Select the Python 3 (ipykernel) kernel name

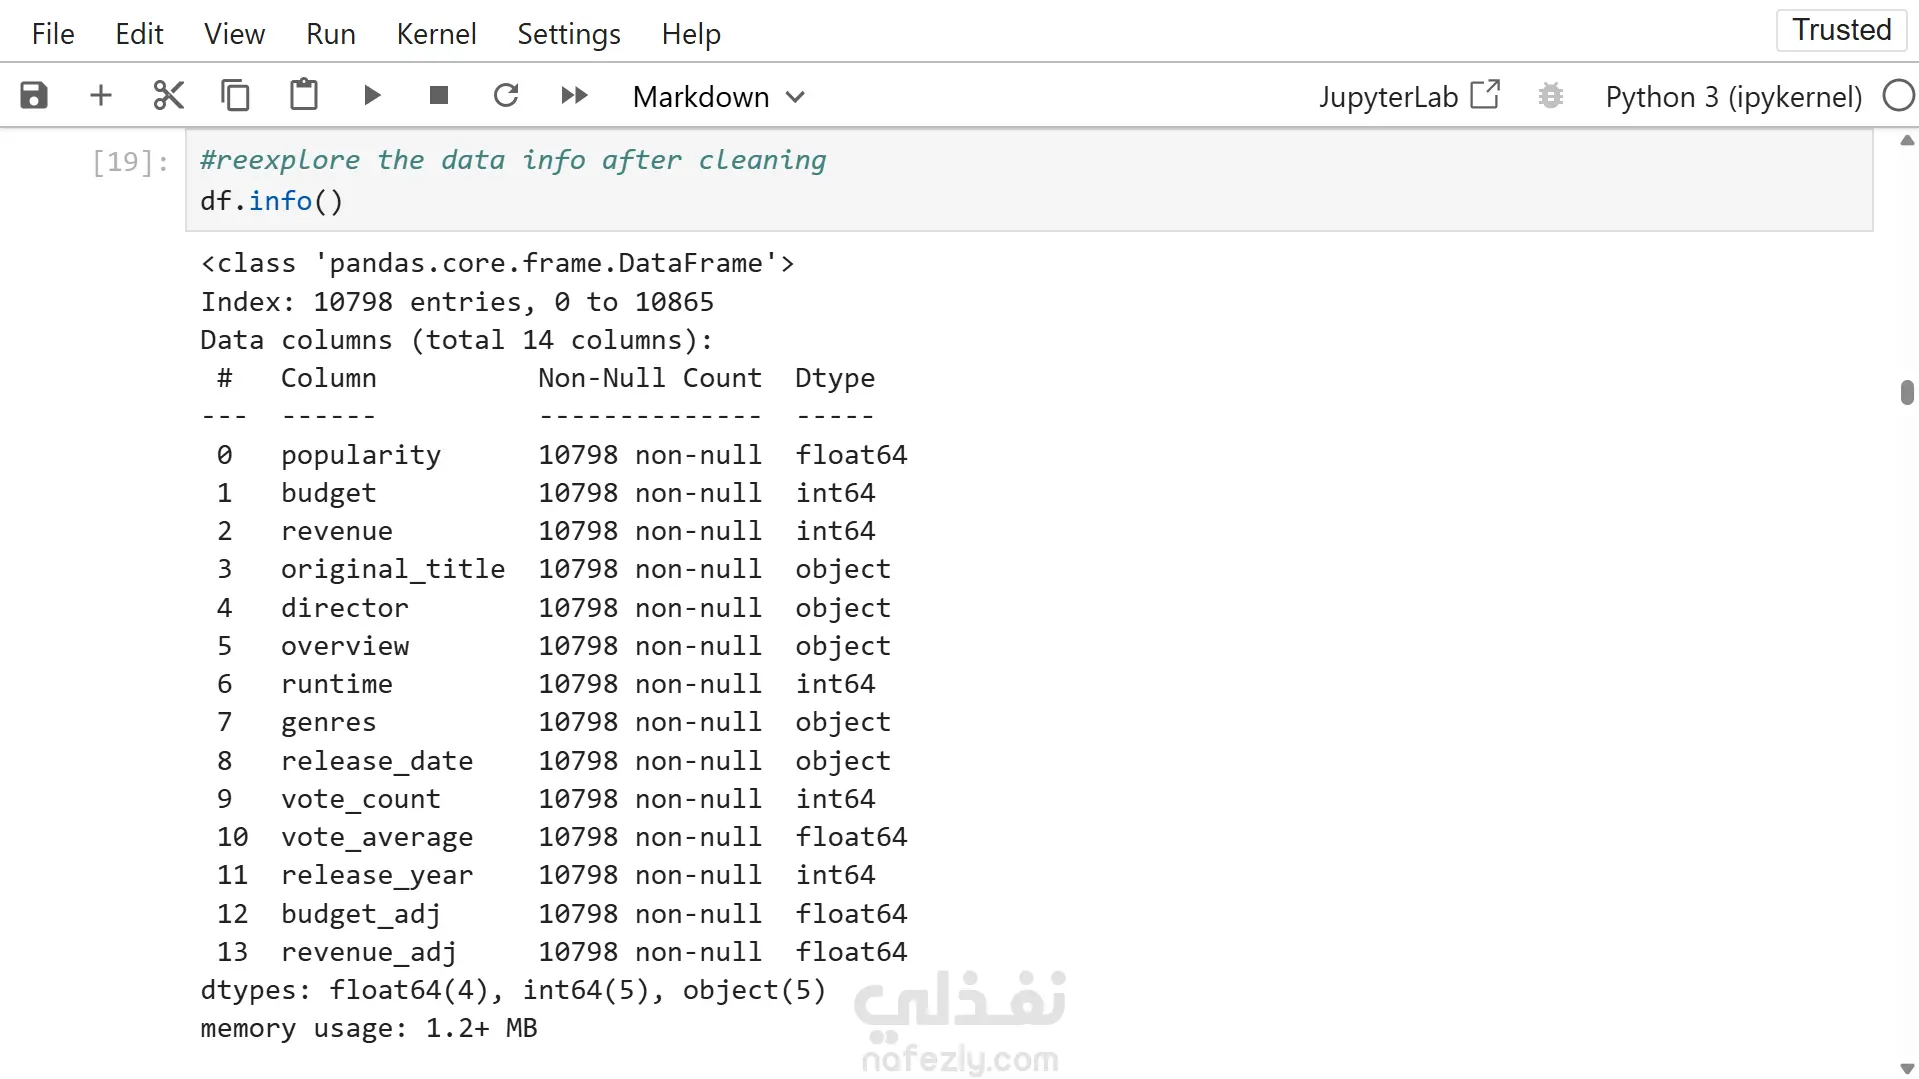tap(1734, 97)
